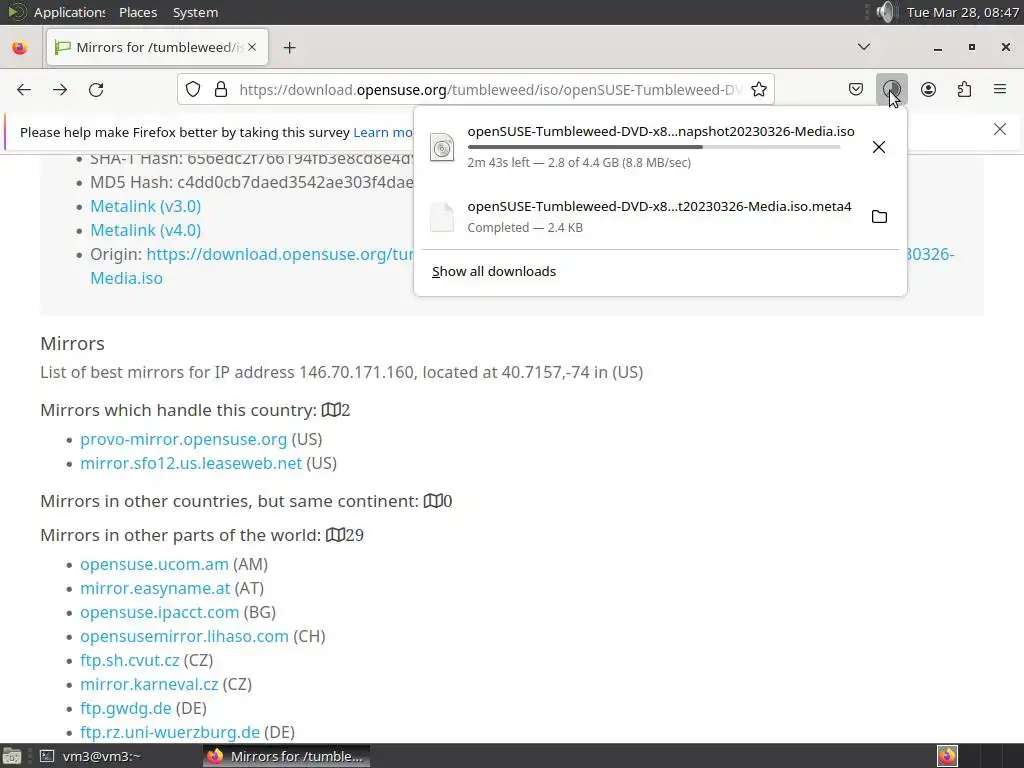The image size is (1024, 768).
Task: Open opensusemirror.lihaso.com mirror link
Action: (x=184, y=637)
